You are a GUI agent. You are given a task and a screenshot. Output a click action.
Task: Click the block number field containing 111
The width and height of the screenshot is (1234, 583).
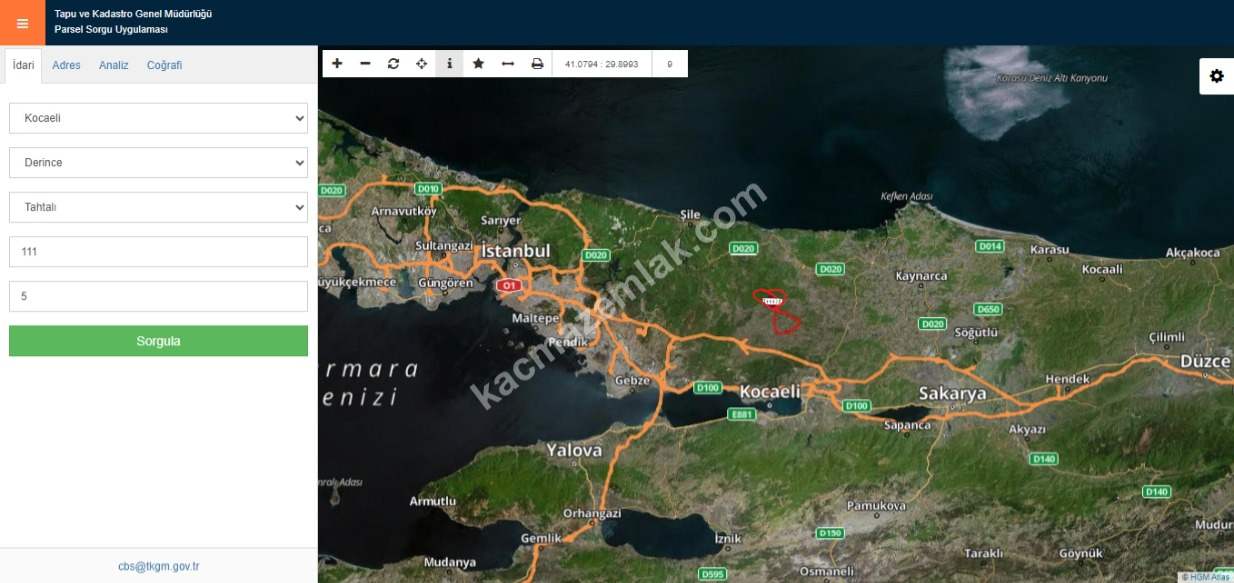coord(158,252)
